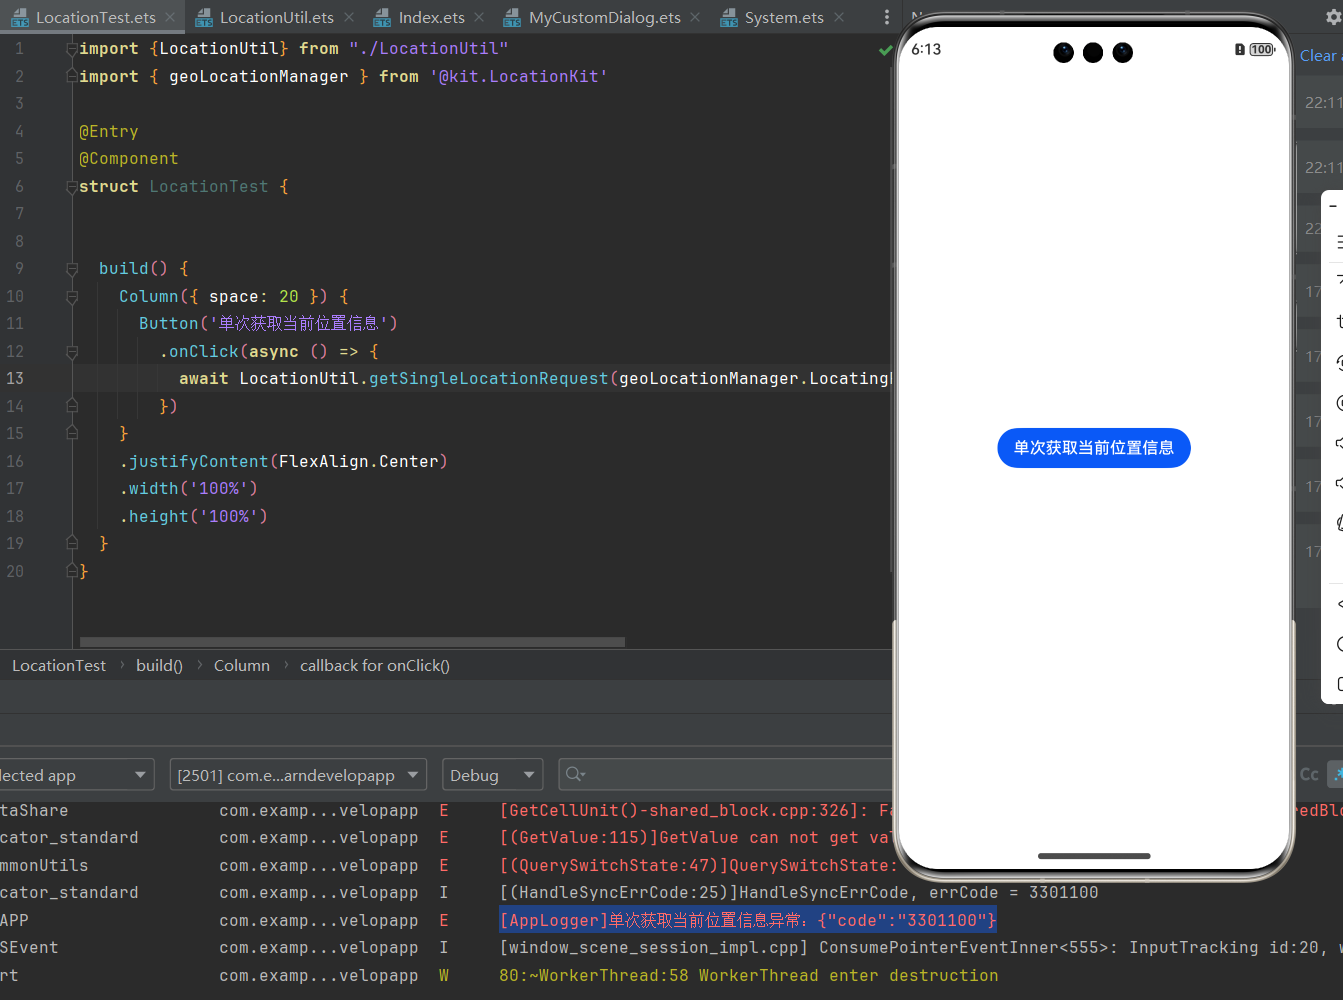The image size is (1343, 1000).
Task: Click FlexAlign.Center in justifyContent line
Action: pos(358,461)
